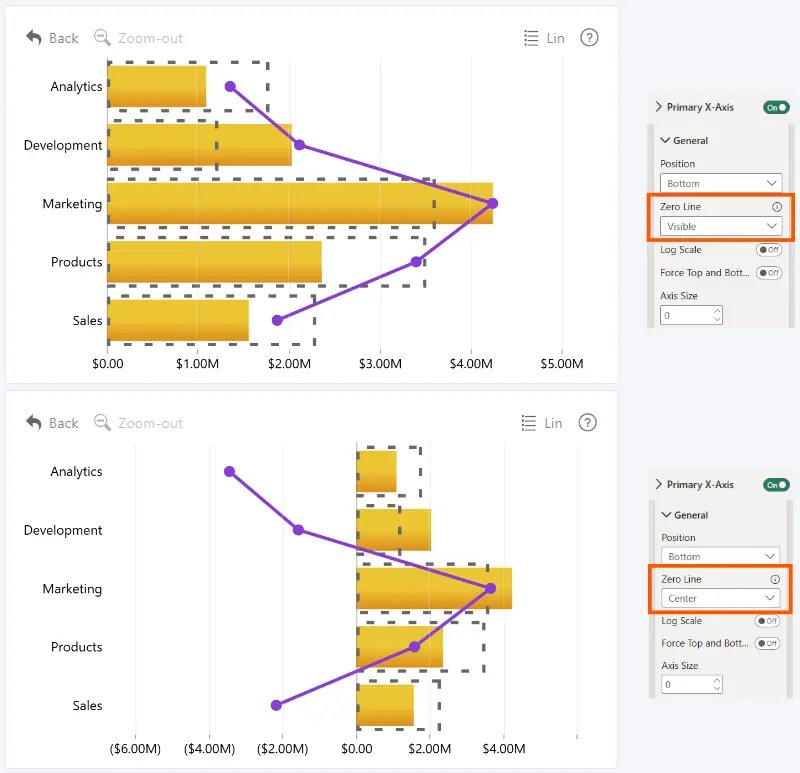The height and width of the screenshot is (773, 800).
Task: Increase Axis Size with up arrow, lower panel
Action: pos(717,680)
